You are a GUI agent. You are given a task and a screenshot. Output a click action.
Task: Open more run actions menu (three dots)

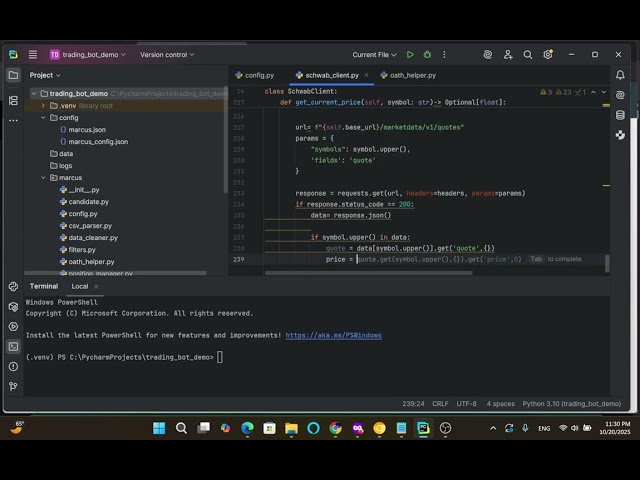coord(444,54)
